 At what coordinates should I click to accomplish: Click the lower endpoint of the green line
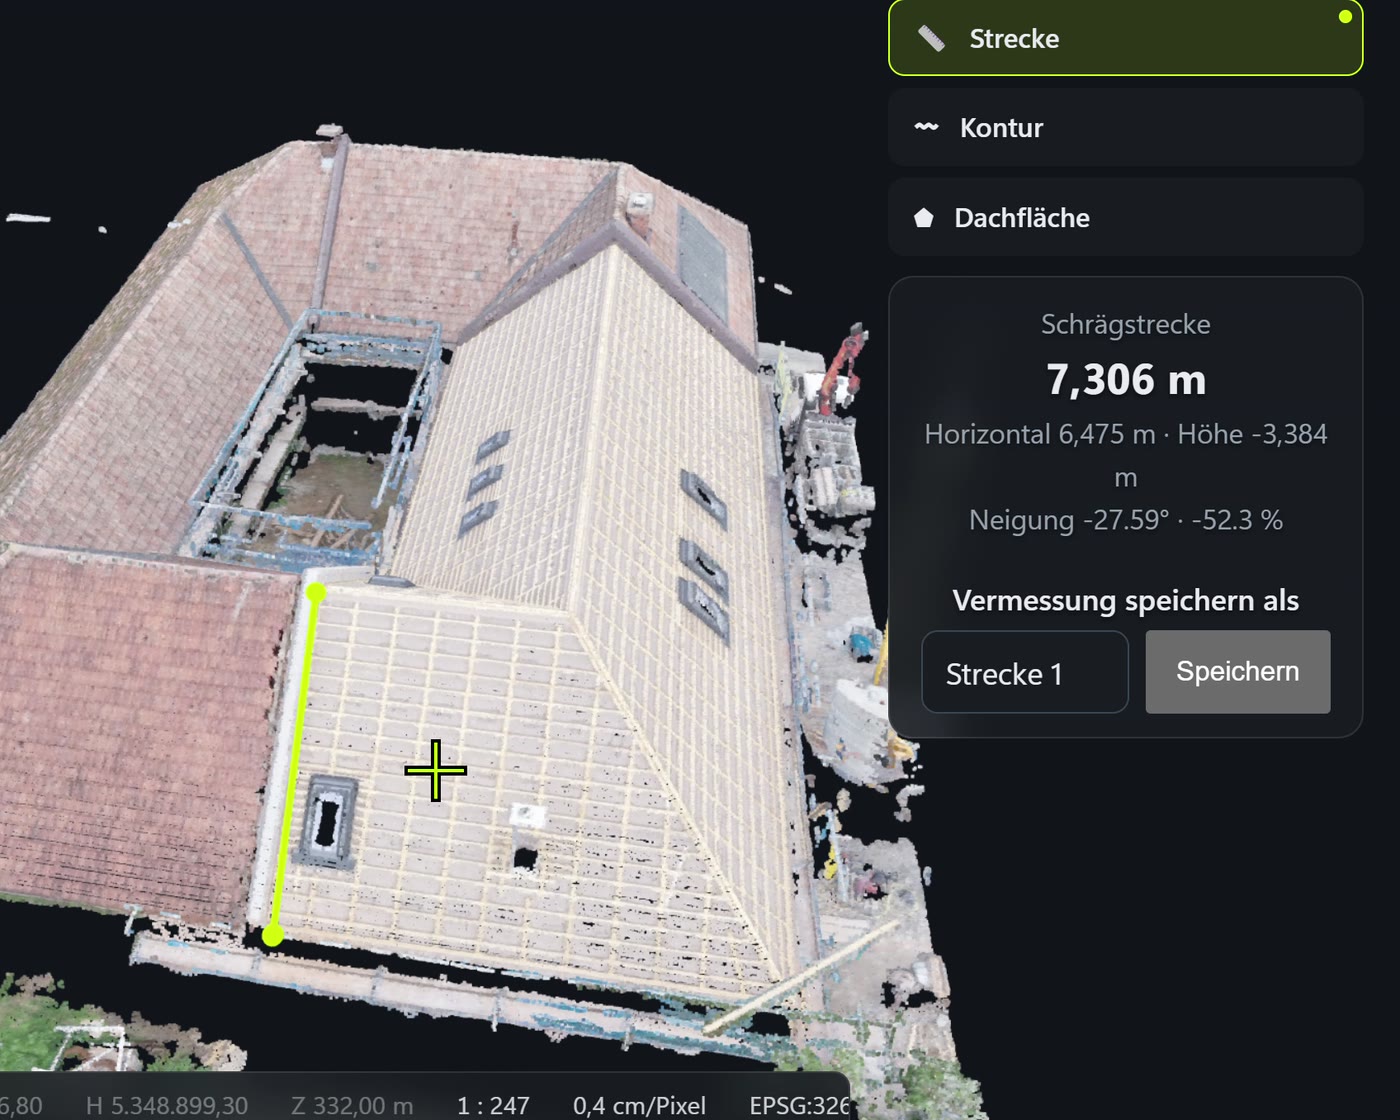(272, 935)
